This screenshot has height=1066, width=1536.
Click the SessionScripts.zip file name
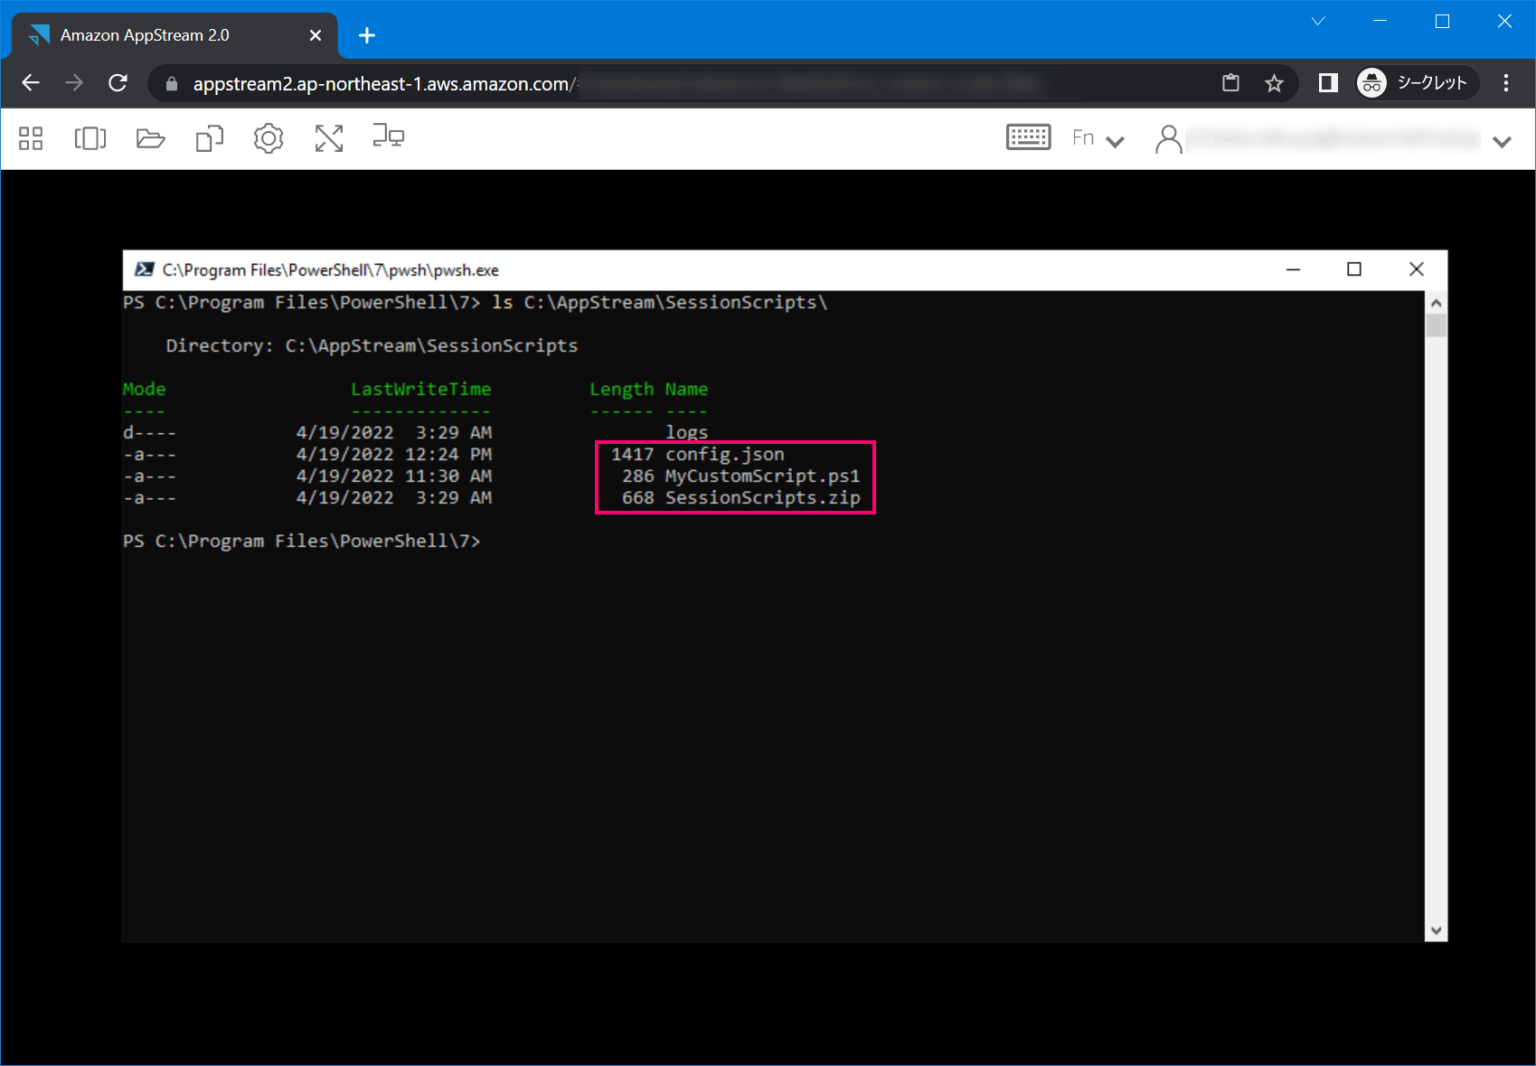(762, 498)
